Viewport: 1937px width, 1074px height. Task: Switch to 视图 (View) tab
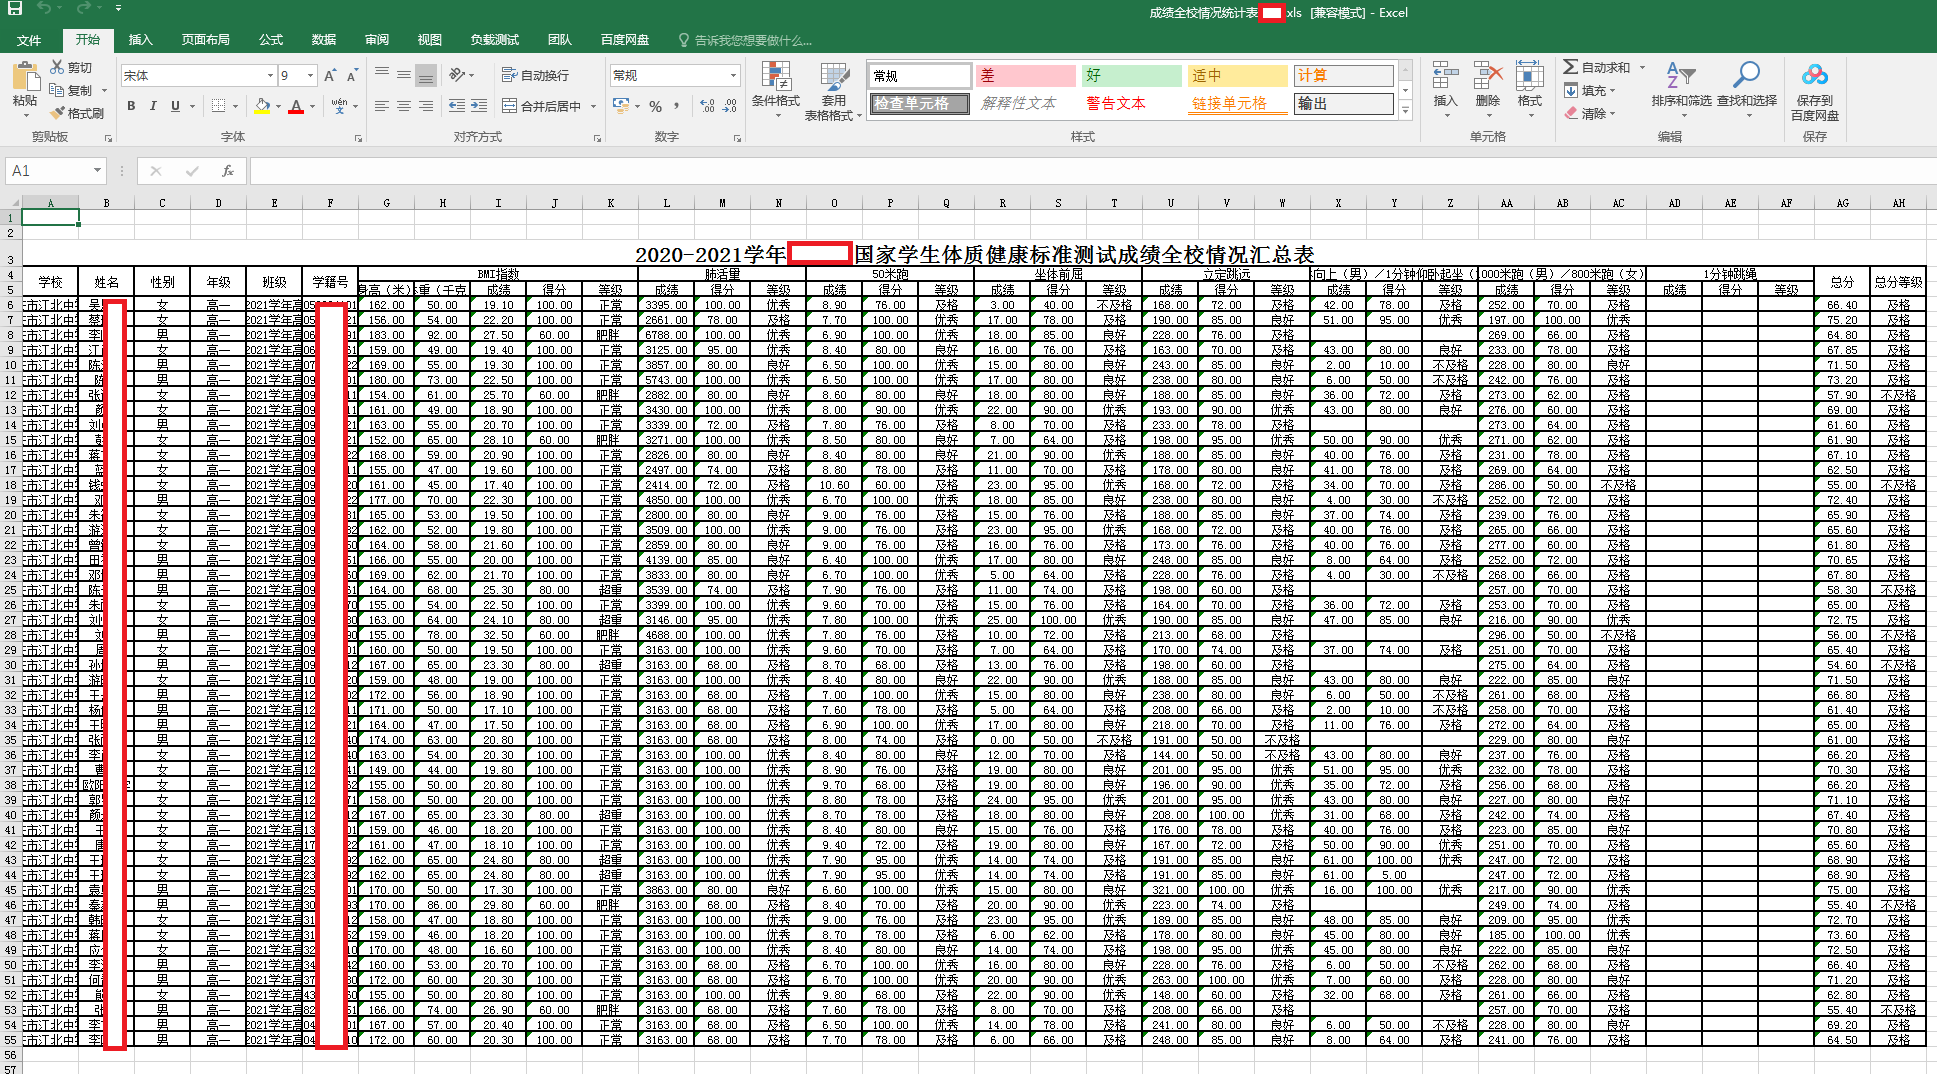coord(430,40)
